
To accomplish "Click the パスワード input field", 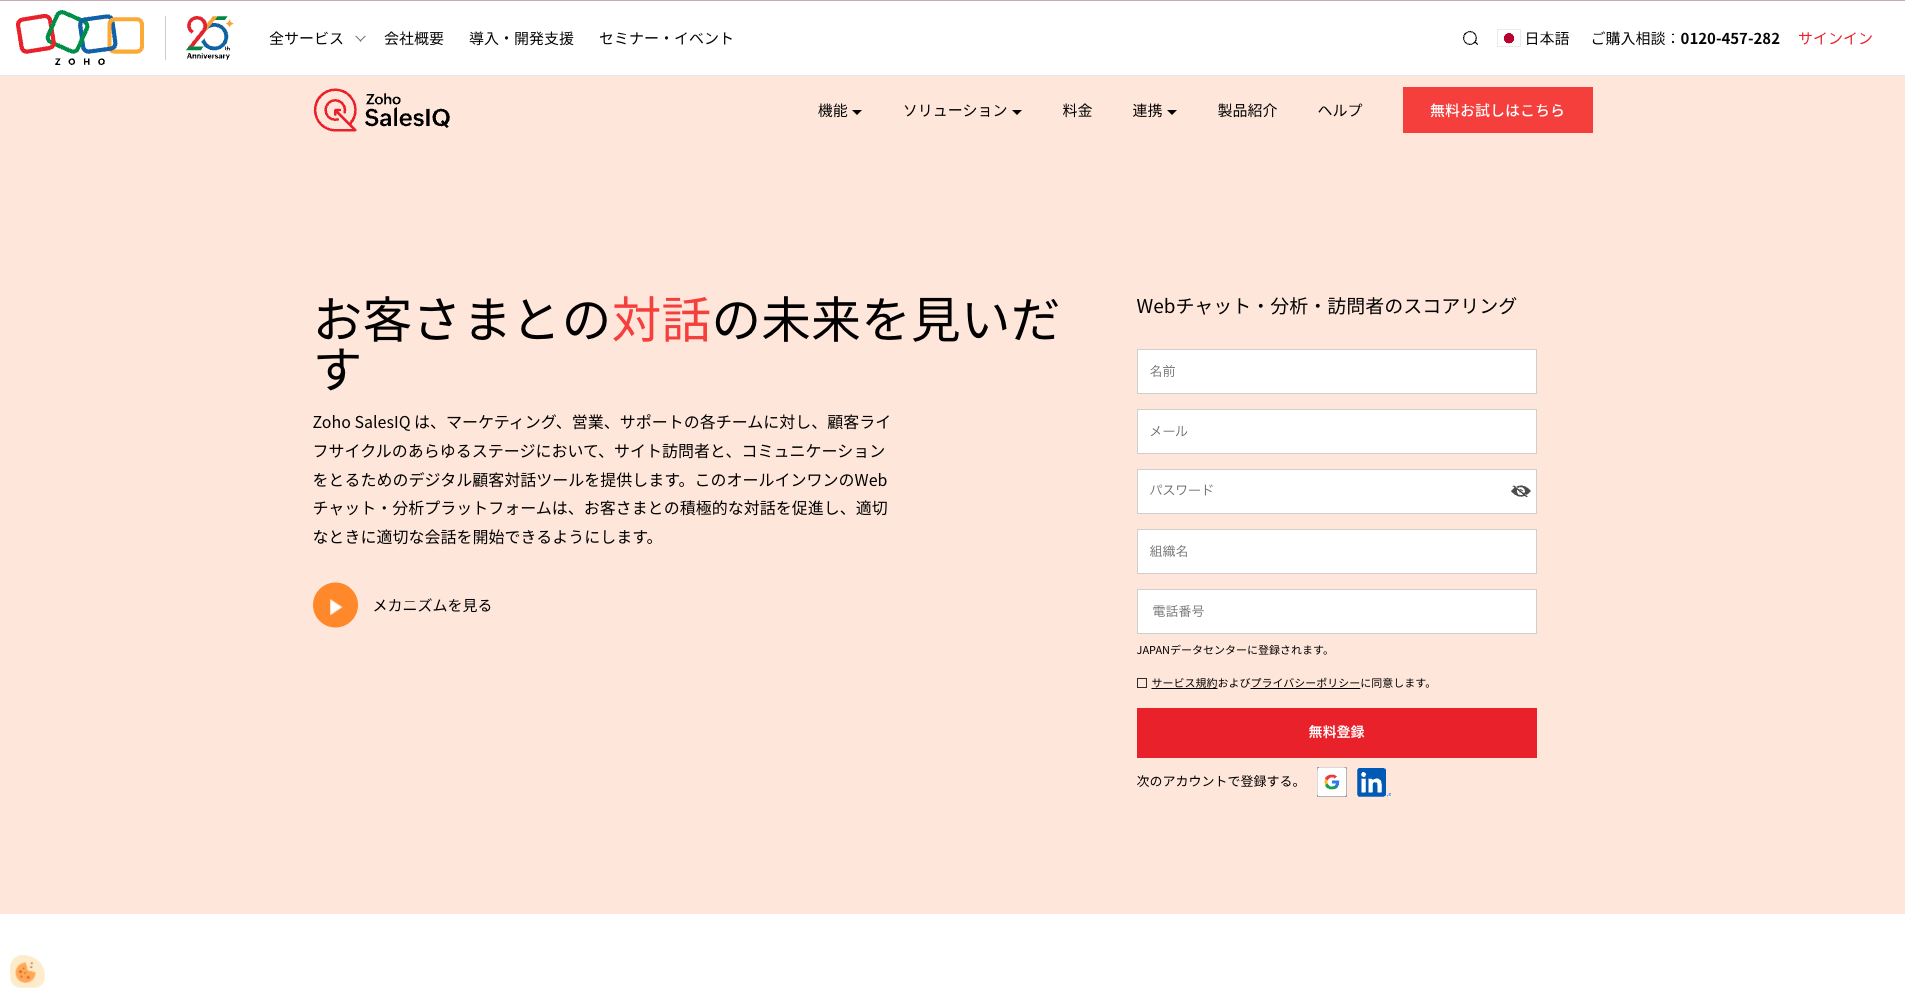I will [x=1336, y=491].
